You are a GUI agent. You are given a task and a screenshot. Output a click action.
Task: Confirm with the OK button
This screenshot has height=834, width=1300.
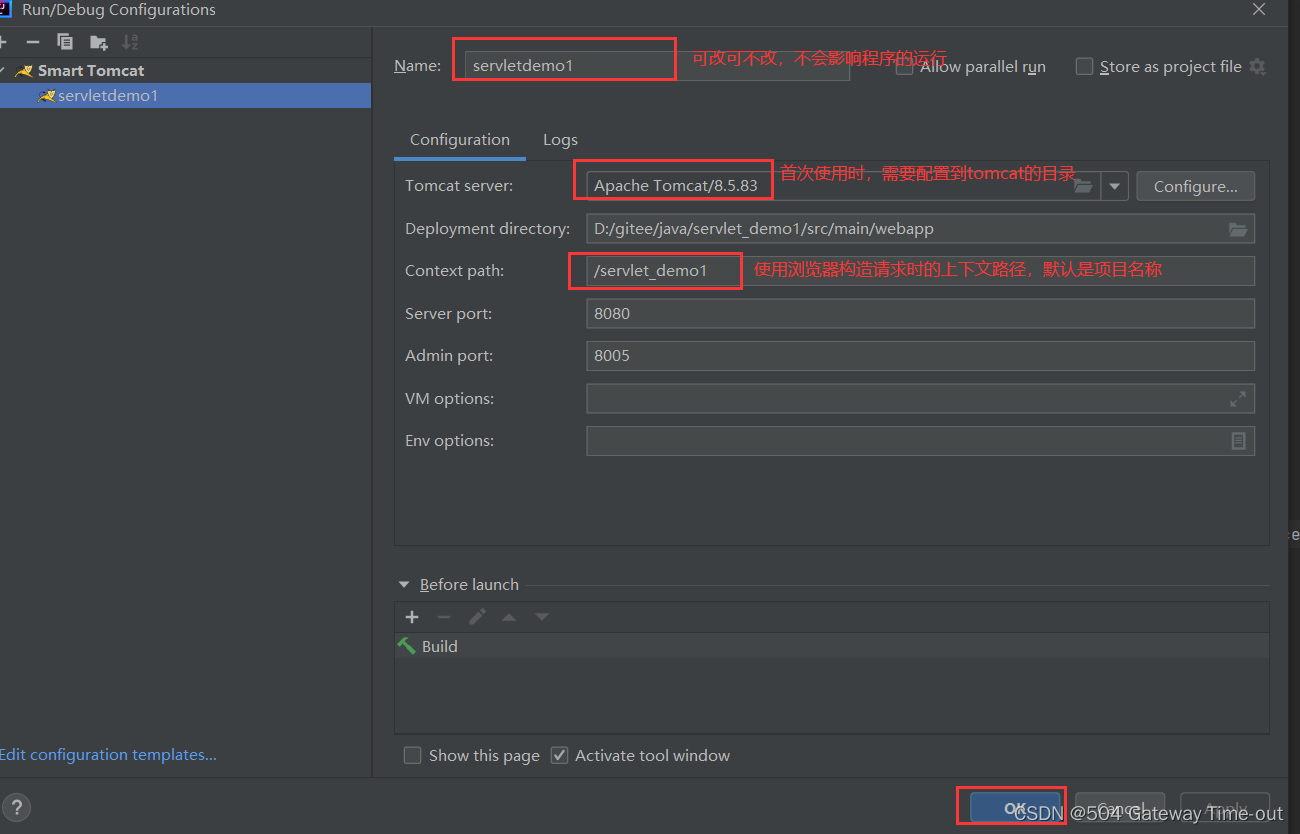1013,808
